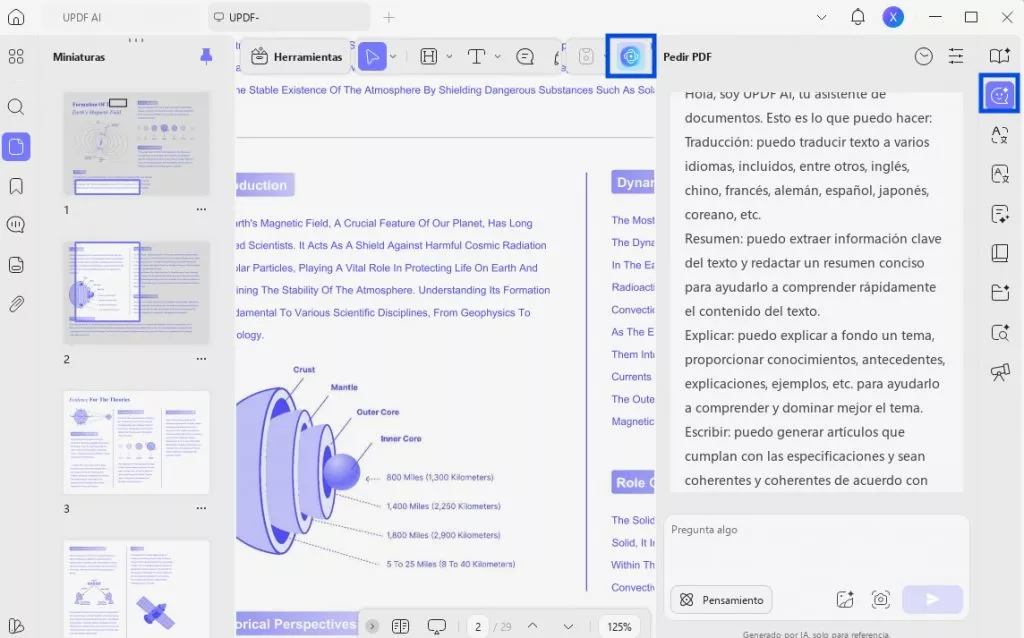Image resolution: width=1024 pixels, height=638 pixels.
Task: Open the 125% zoom level dropdown
Action: (x=619, y=627)
